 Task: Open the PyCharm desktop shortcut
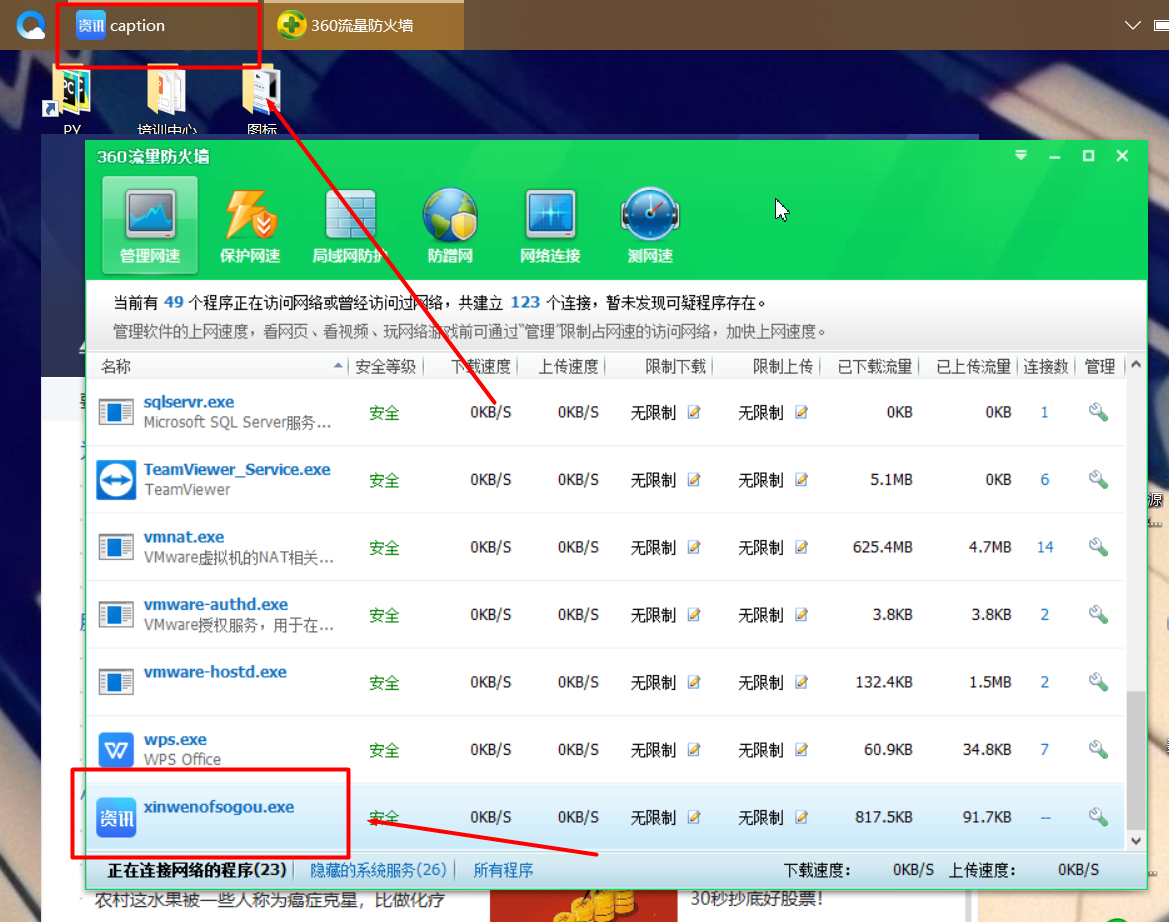tap(72, 100)
